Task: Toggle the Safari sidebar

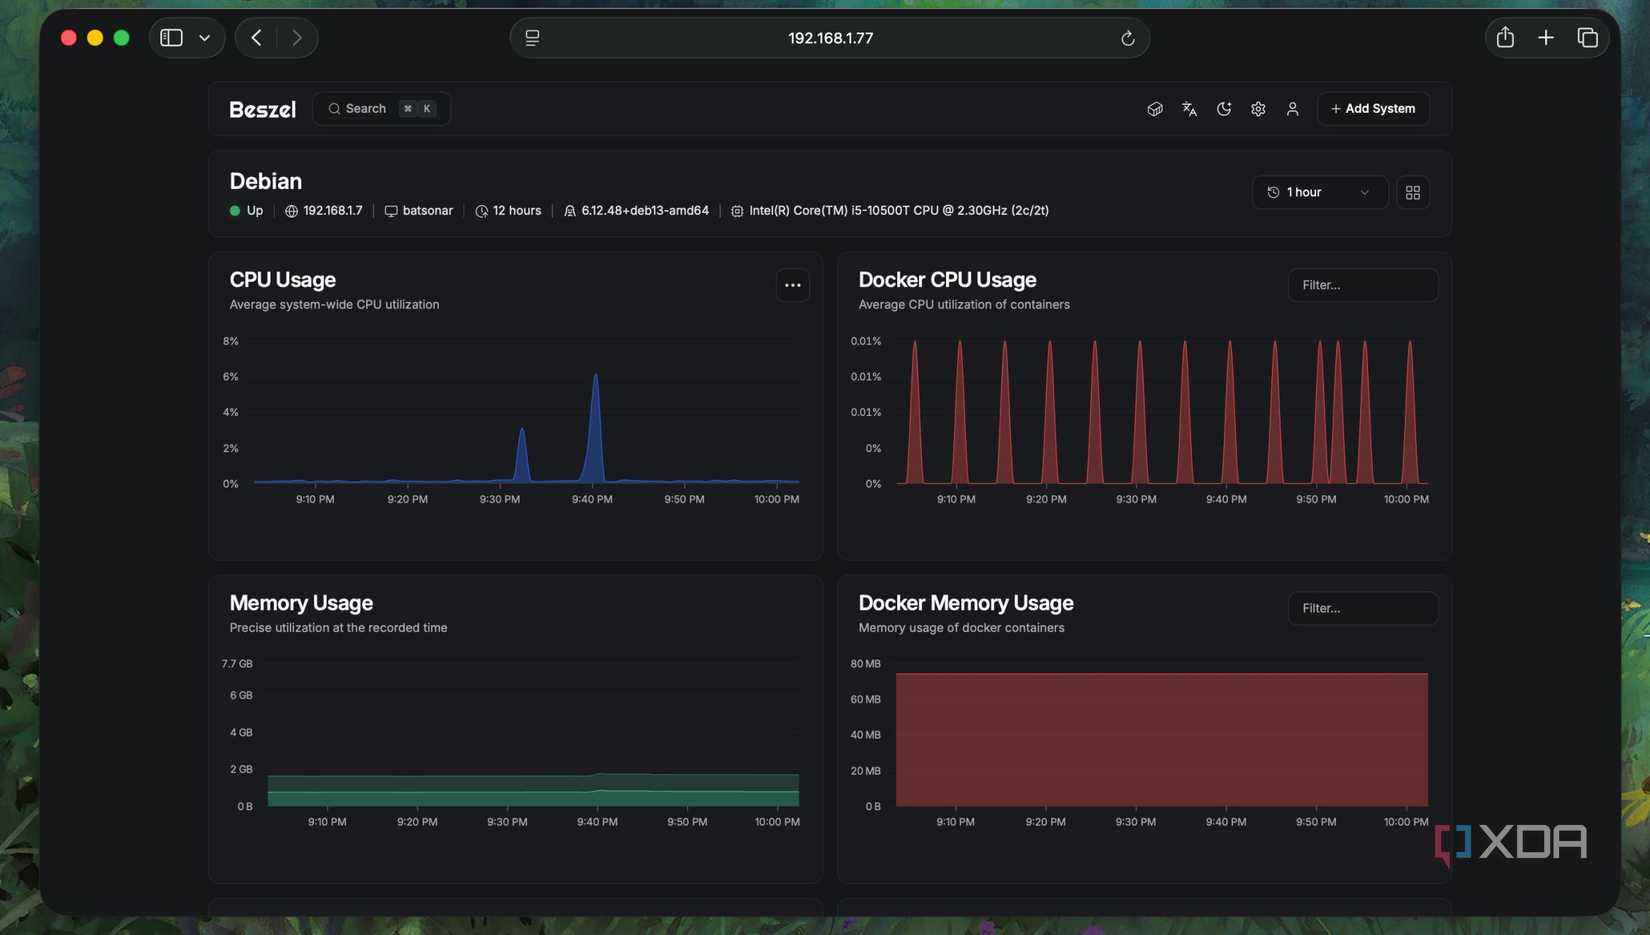Action: (x=171, y=37)
